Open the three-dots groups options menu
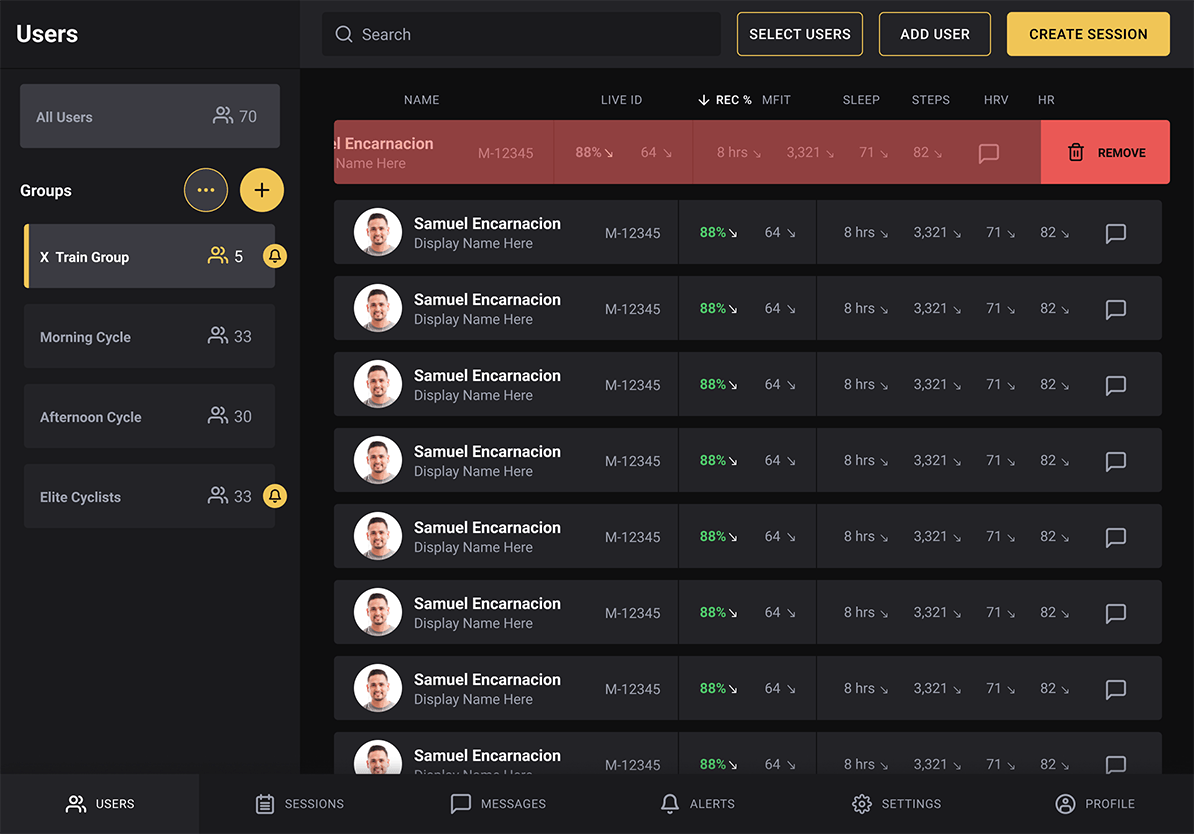 [206, 190]
